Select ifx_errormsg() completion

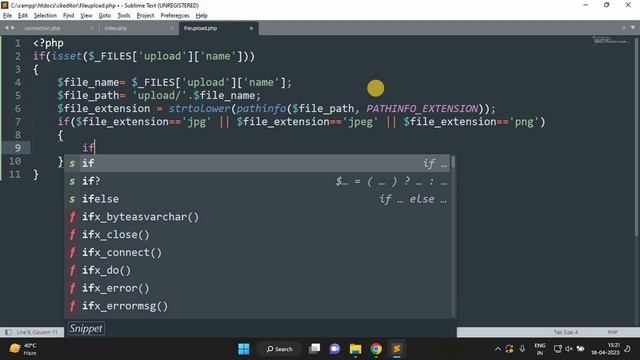point(257,306)
